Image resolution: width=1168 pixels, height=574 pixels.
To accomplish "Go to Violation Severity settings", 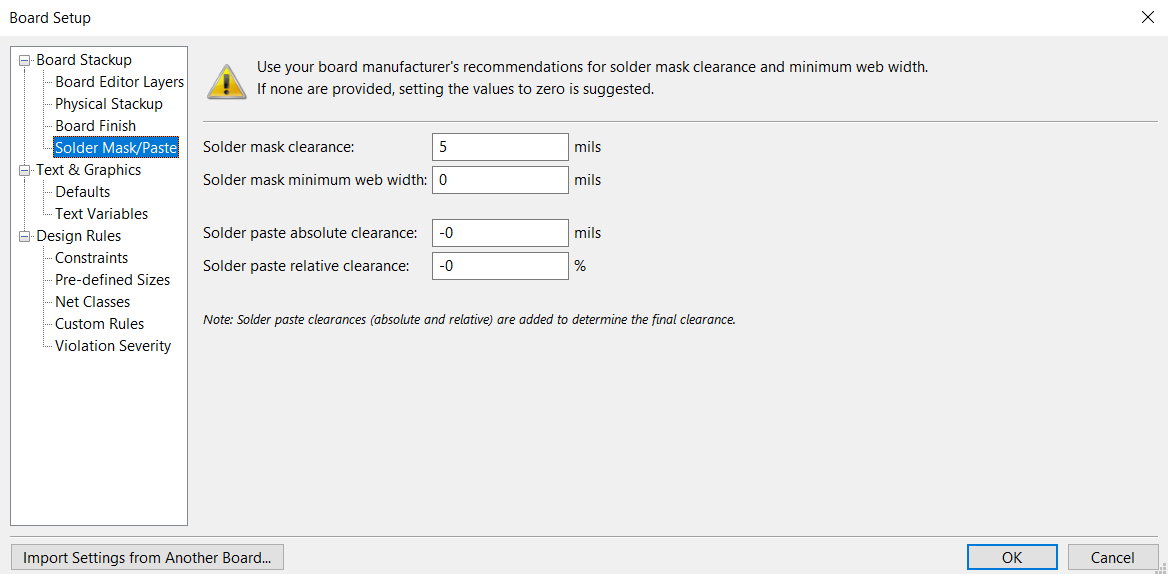I will 113,346.
